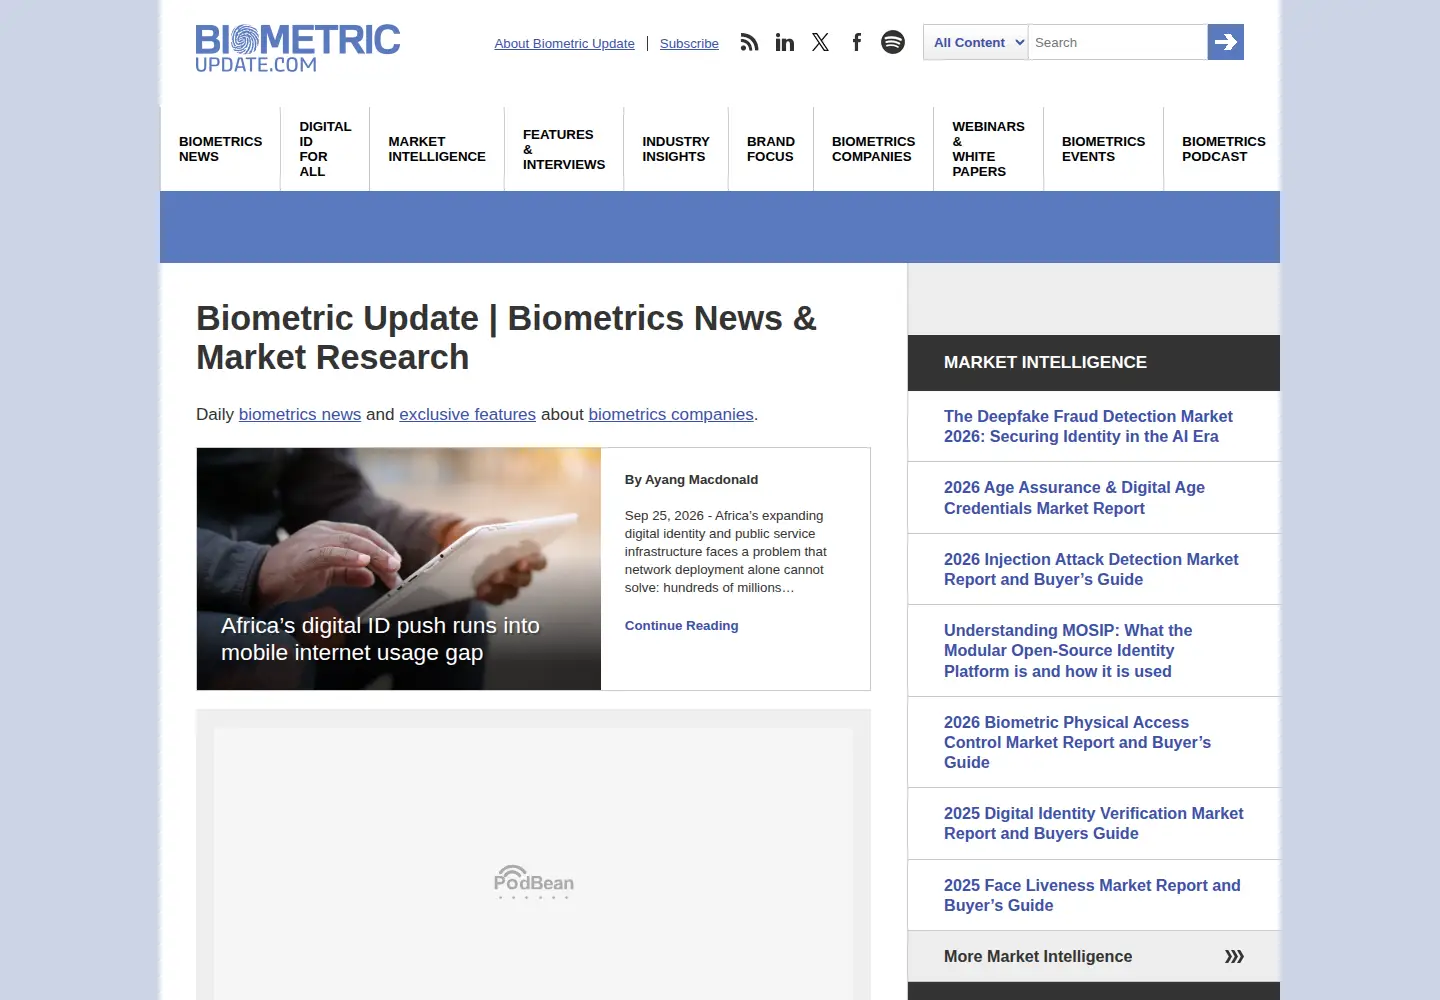Image resolution: width=1440 pixels, height=1000 pixels.
Task: Open 2025 Digital Identity Verification Market report
Action: (1094, 823)
